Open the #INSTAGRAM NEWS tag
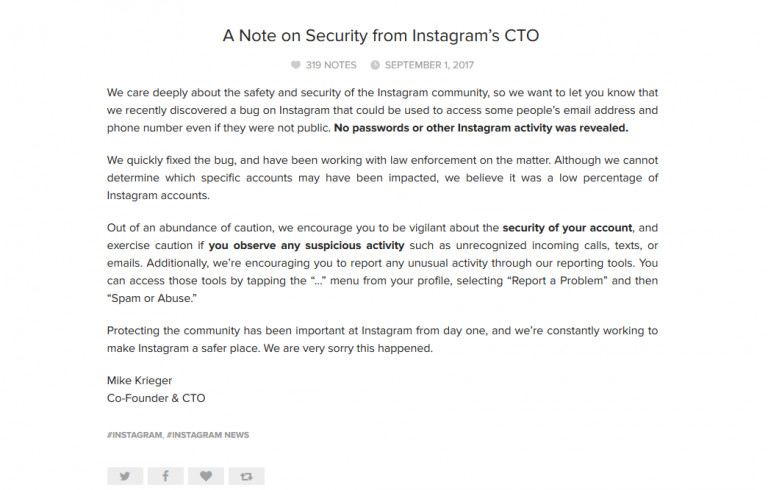Screen dimensions: 768x490 [x=208, y=435]
